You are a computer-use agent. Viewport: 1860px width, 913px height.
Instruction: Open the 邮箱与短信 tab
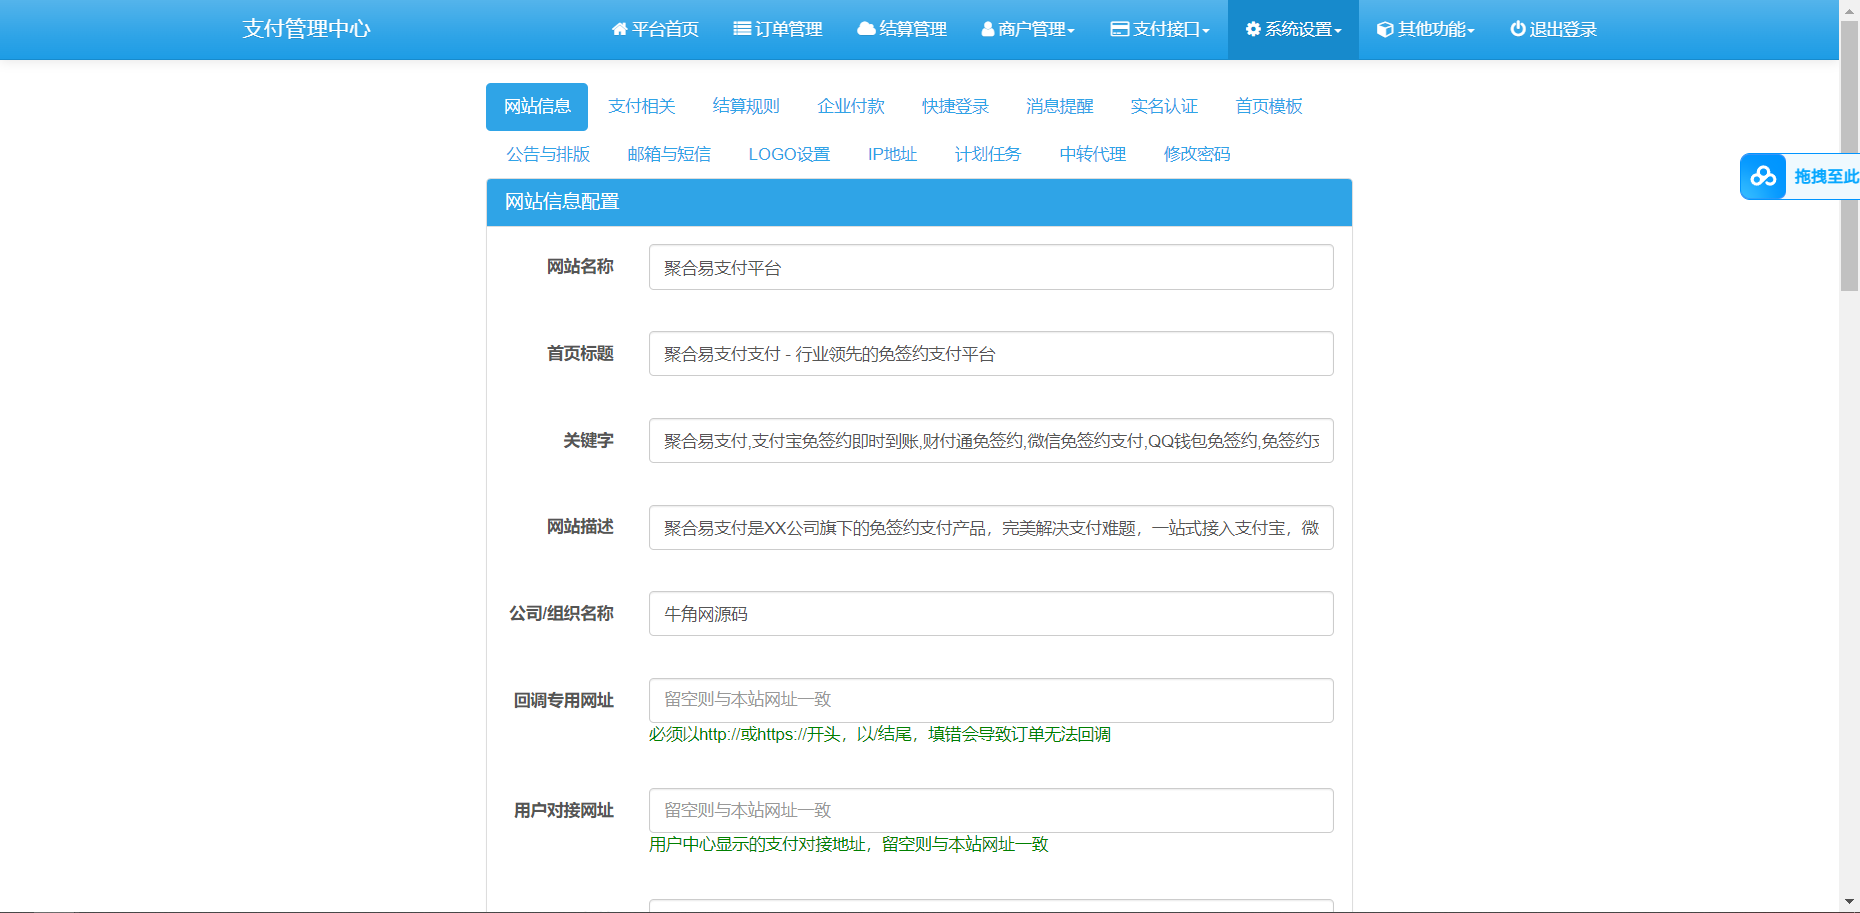point(669,154)
